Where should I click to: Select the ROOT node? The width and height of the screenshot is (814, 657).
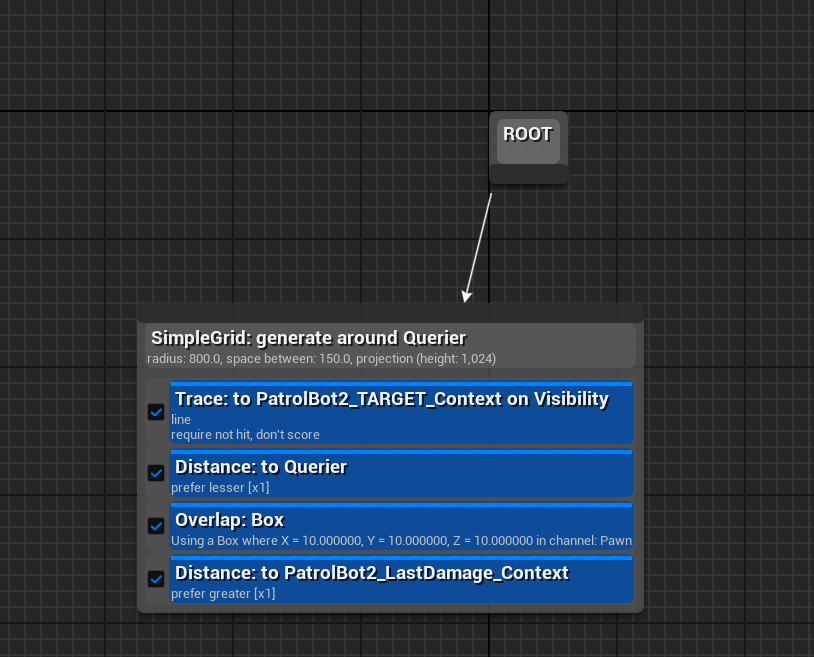click(x=528, y=141)
